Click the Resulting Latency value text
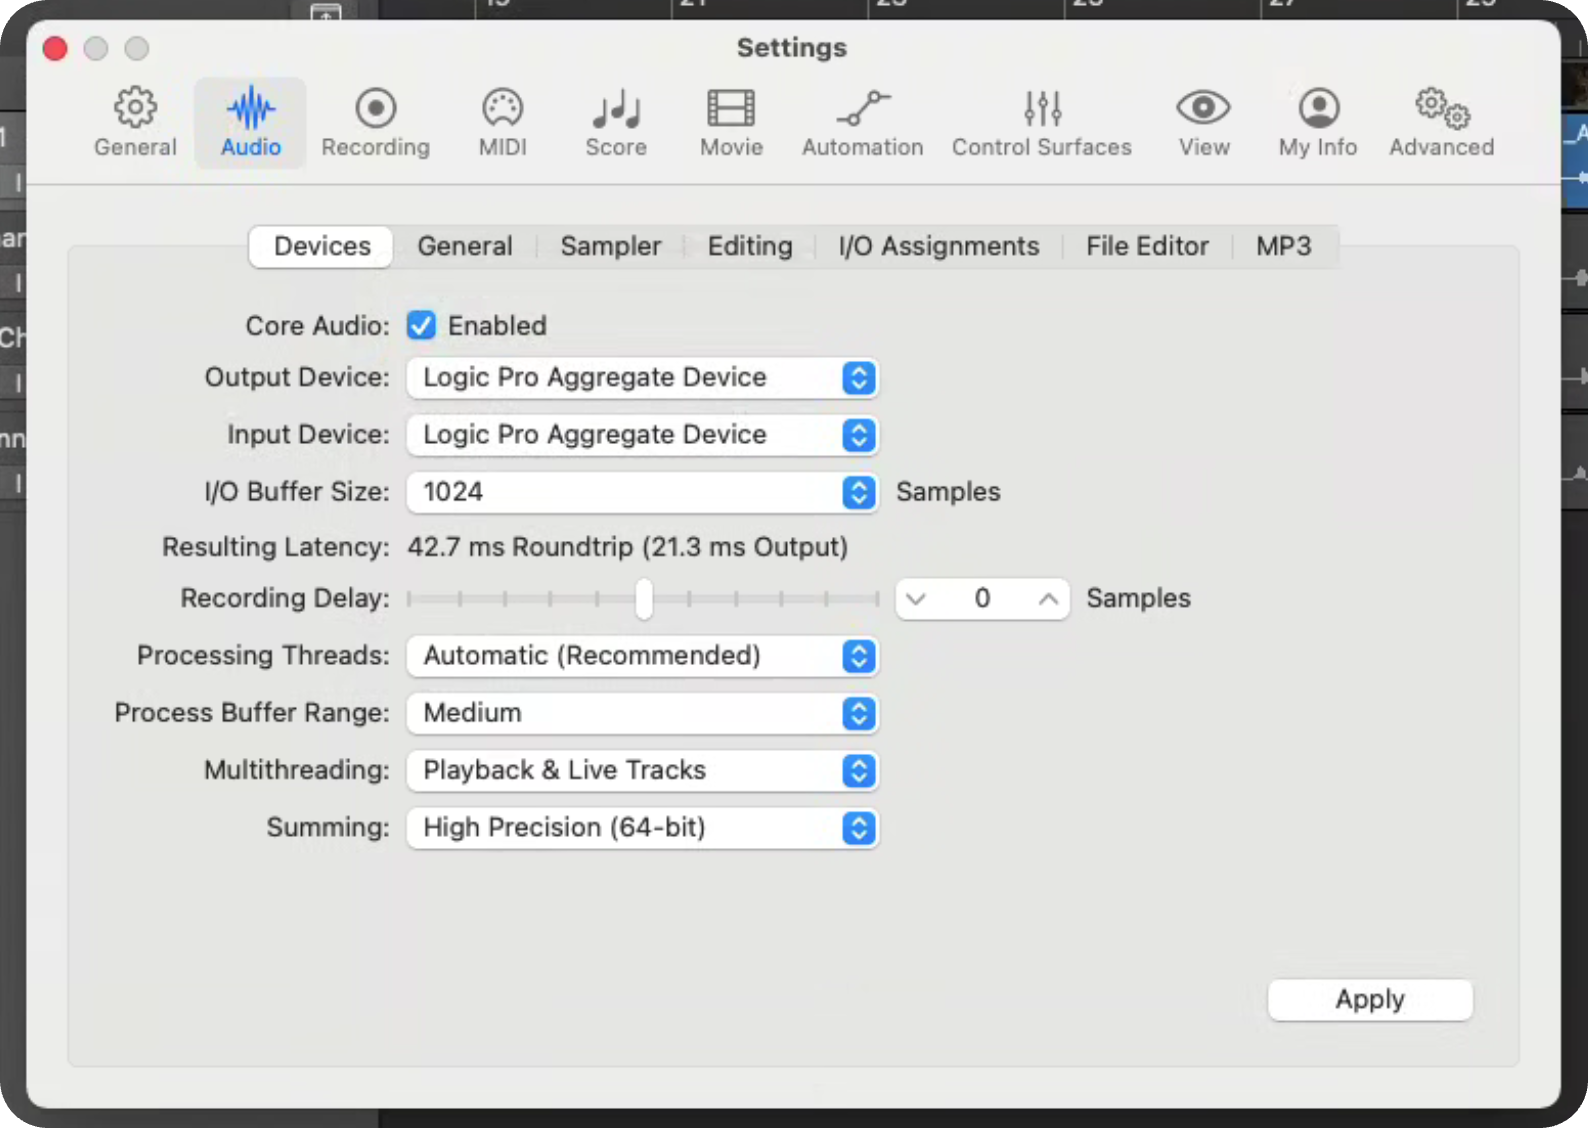Viewport: 1588px width, 1128px height. pyautogui.click(x=627, y=547)
